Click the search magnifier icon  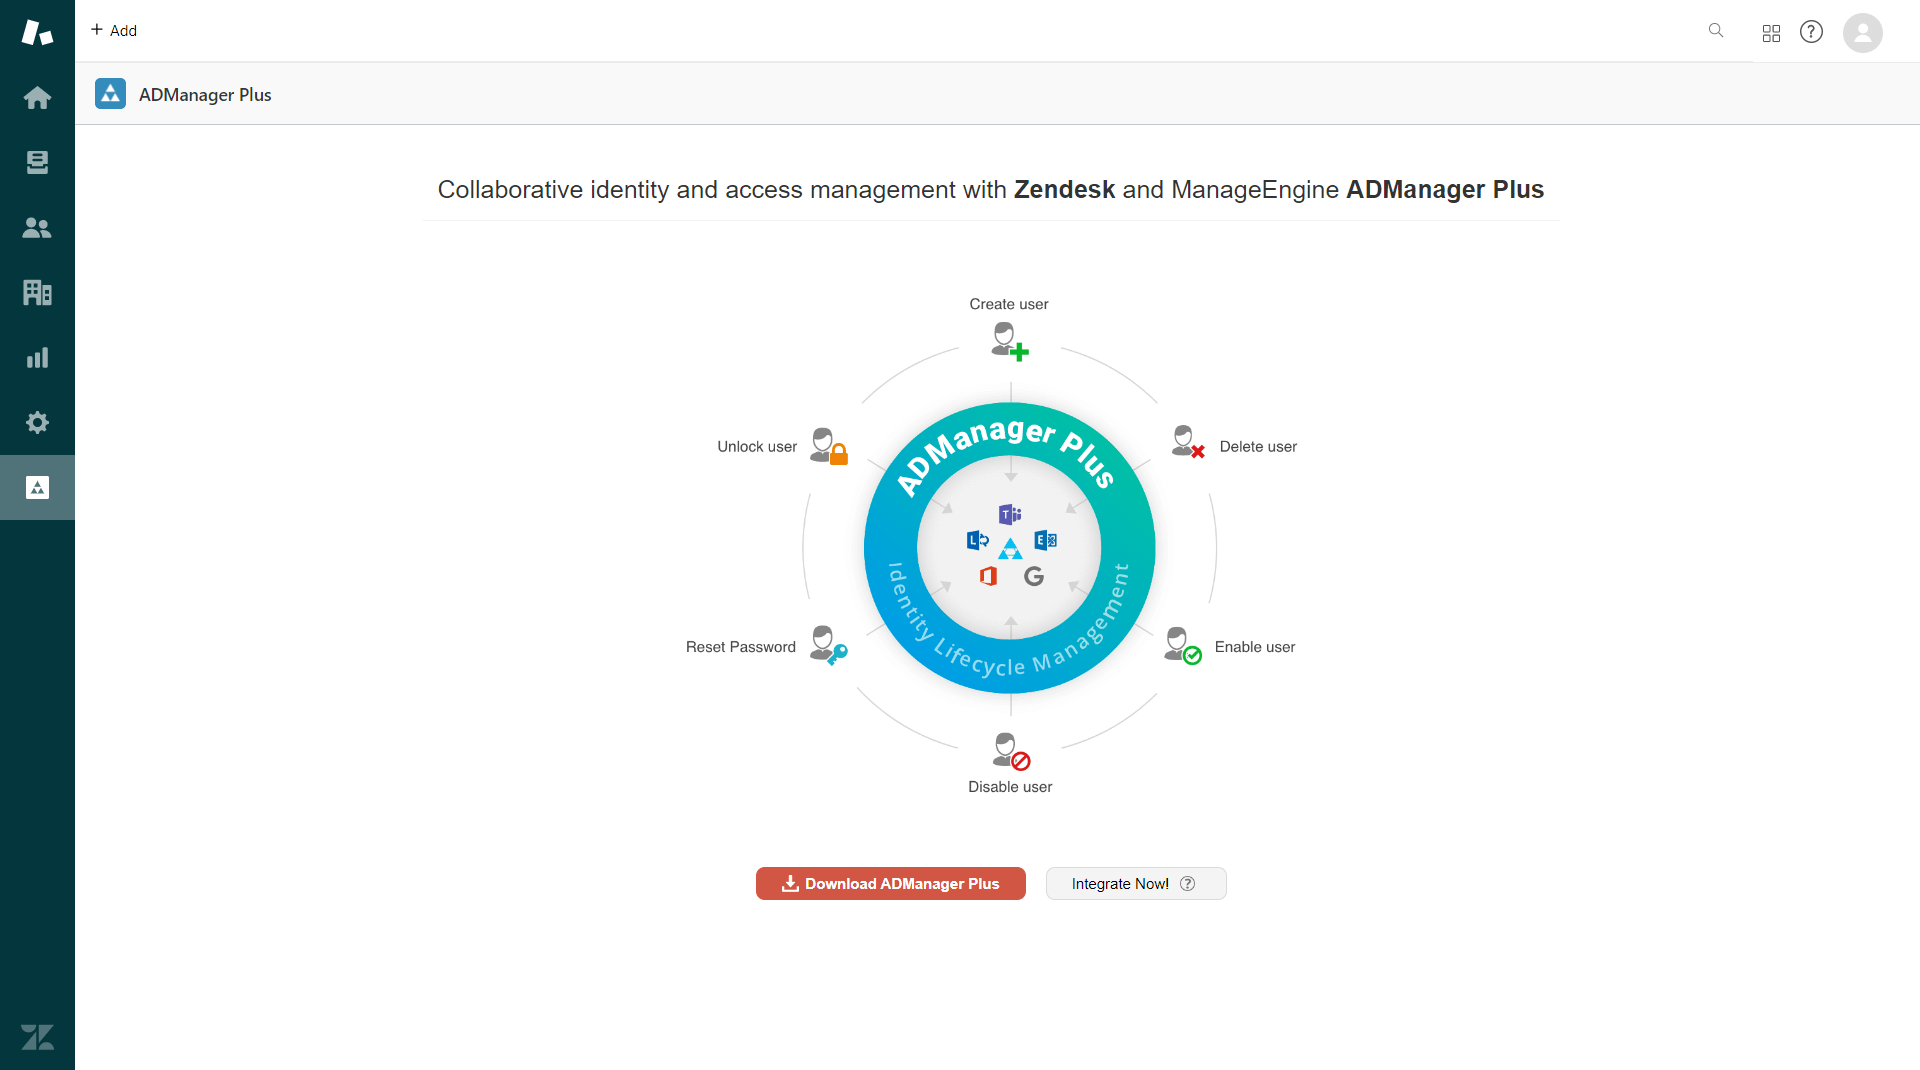point(1716,31)
